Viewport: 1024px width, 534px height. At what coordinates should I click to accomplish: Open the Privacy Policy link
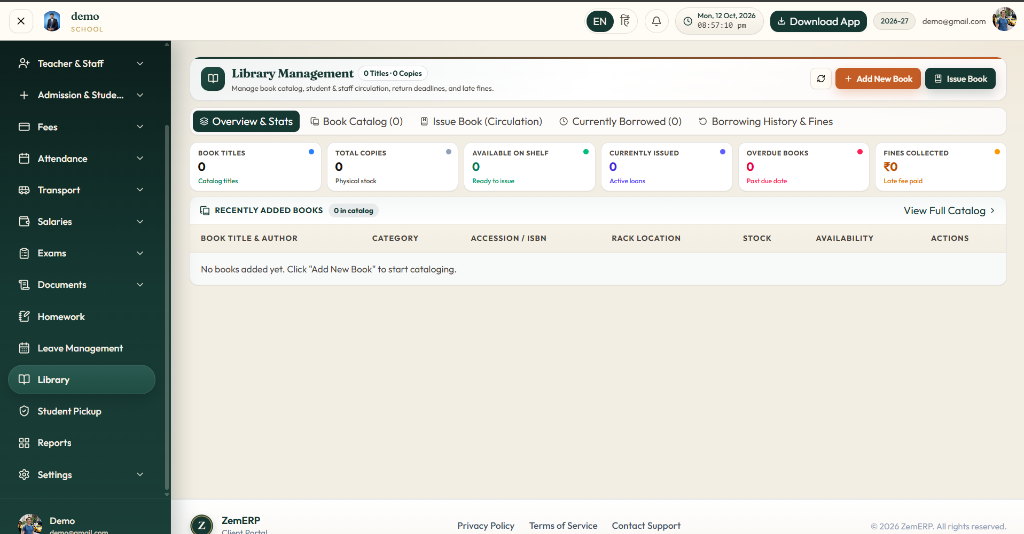[485, 526]
